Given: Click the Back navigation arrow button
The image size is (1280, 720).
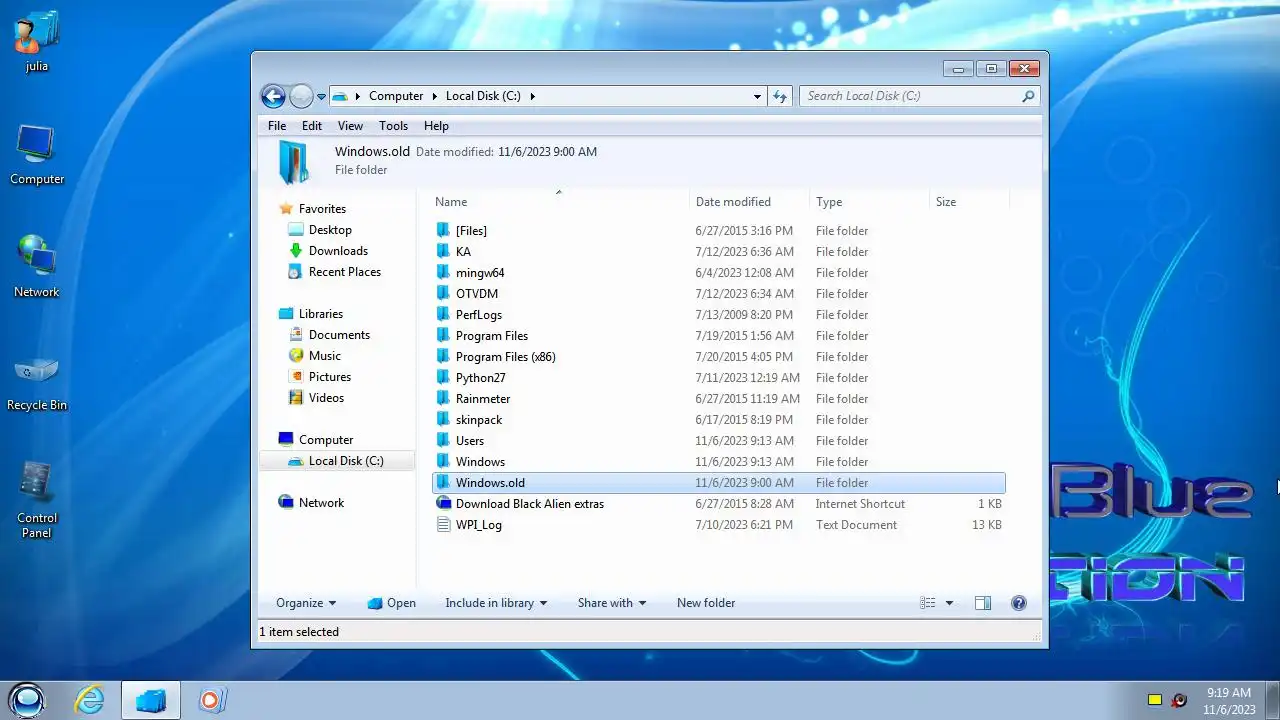Looking at the screenshot, I should (x=273, y=96).
